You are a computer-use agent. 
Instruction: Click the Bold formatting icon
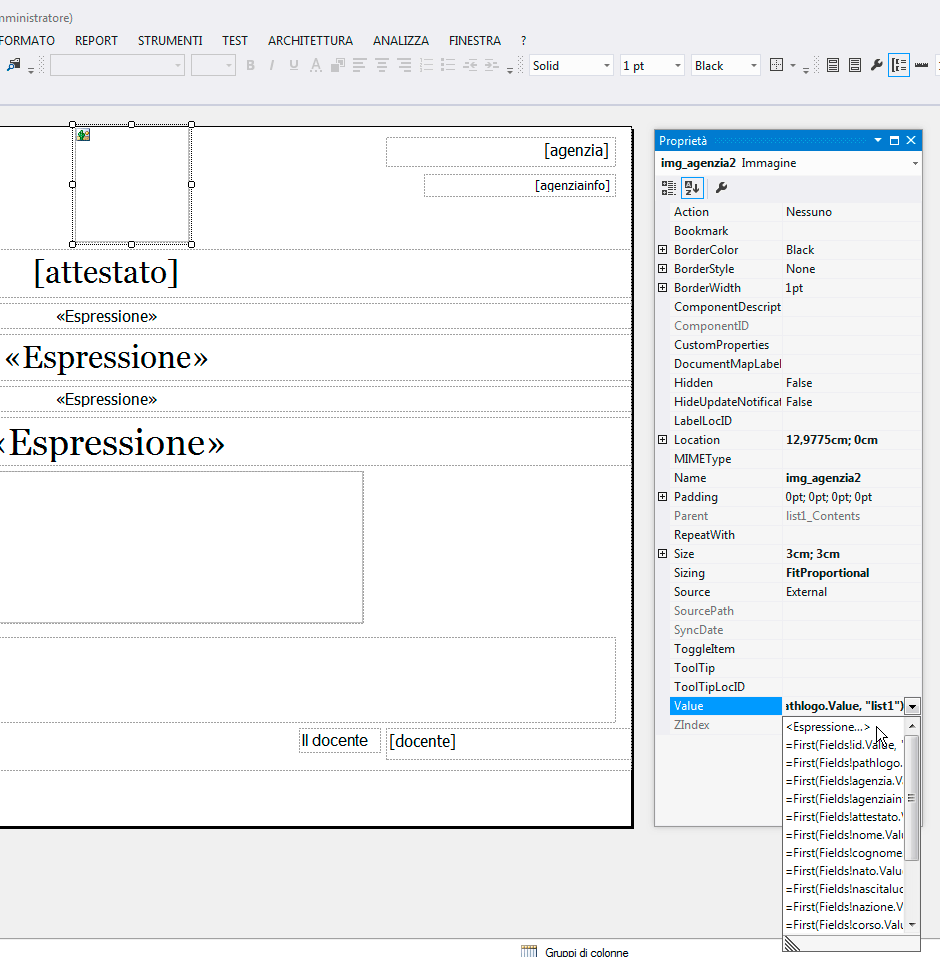[x=250, y=65]
